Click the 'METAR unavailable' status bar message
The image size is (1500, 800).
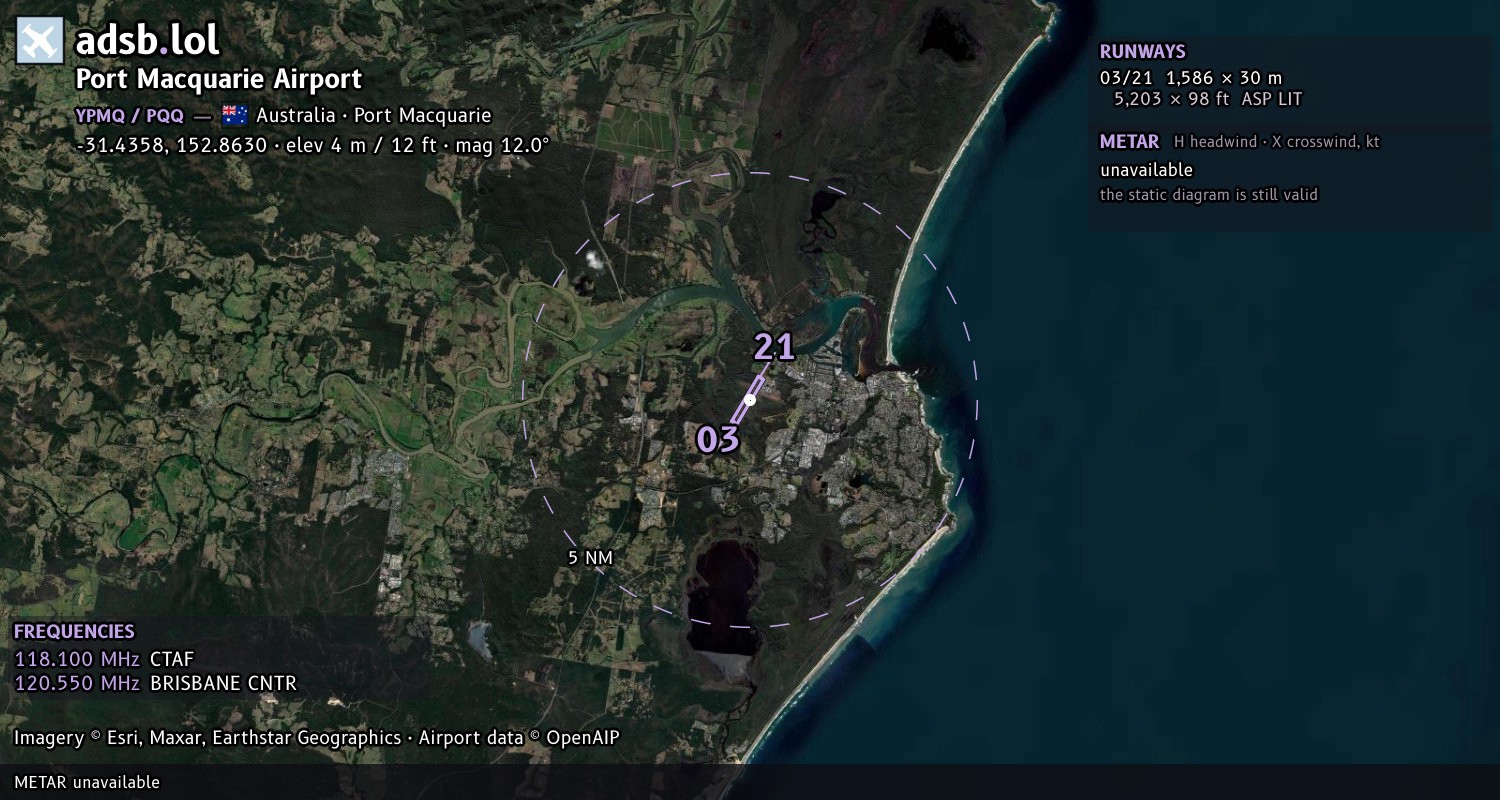(87, 782)
